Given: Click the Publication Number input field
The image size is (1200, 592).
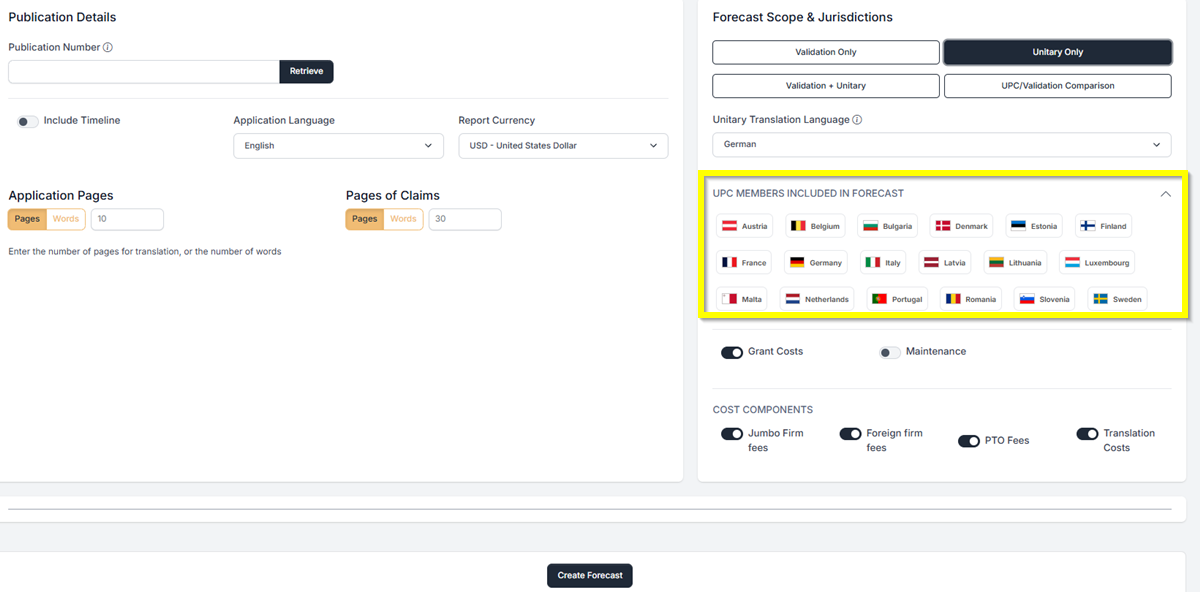Looking at the screenshot, I should pyautogui.click(x=143, y=72).
